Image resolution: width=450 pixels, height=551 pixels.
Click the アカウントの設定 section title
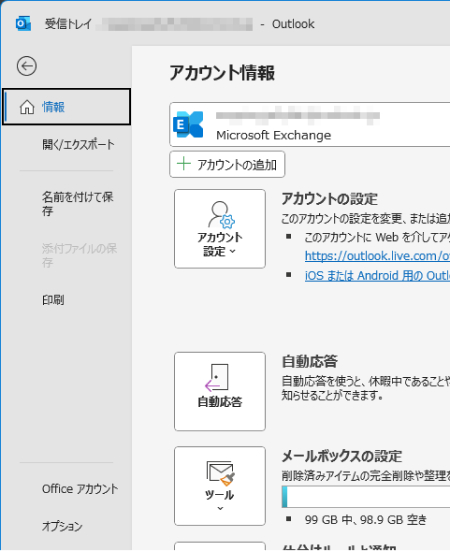pyautogui.click(x=330, y=199)
